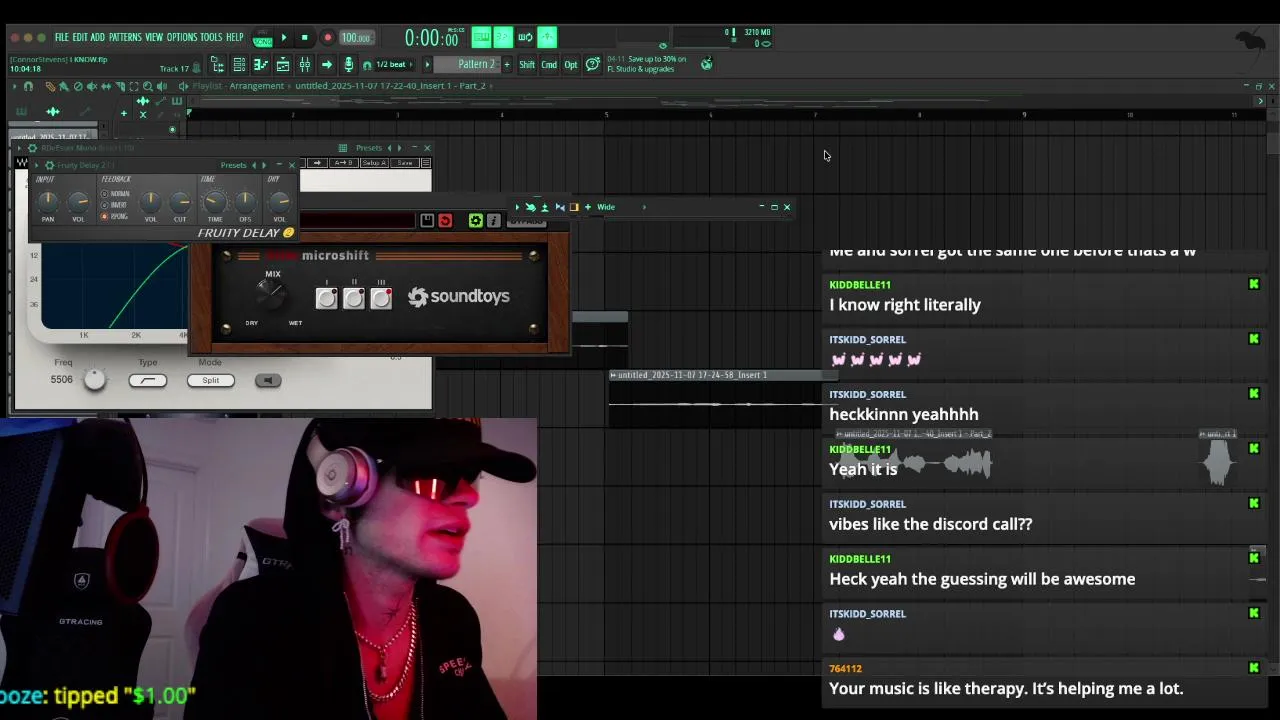Viewport: 1280px width, 720px height.
Task: Select the playlist Mute tool
Action: pyautogui.click(x=91, y=86)
